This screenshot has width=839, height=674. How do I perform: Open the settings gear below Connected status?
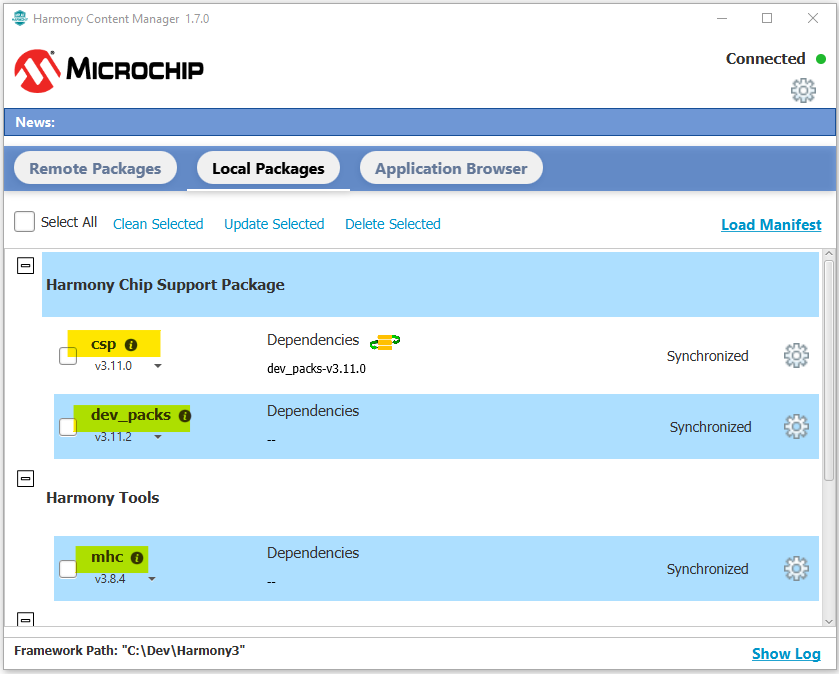pyautogui.click(x=803, y=90)
